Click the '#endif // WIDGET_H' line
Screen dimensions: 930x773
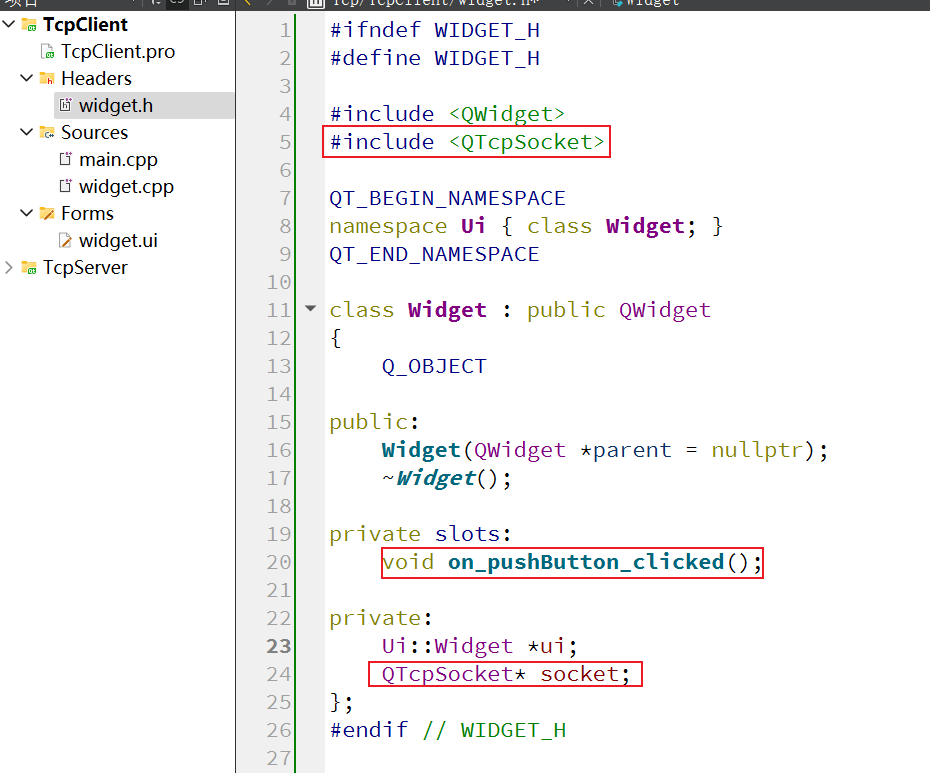click(448, 730)
